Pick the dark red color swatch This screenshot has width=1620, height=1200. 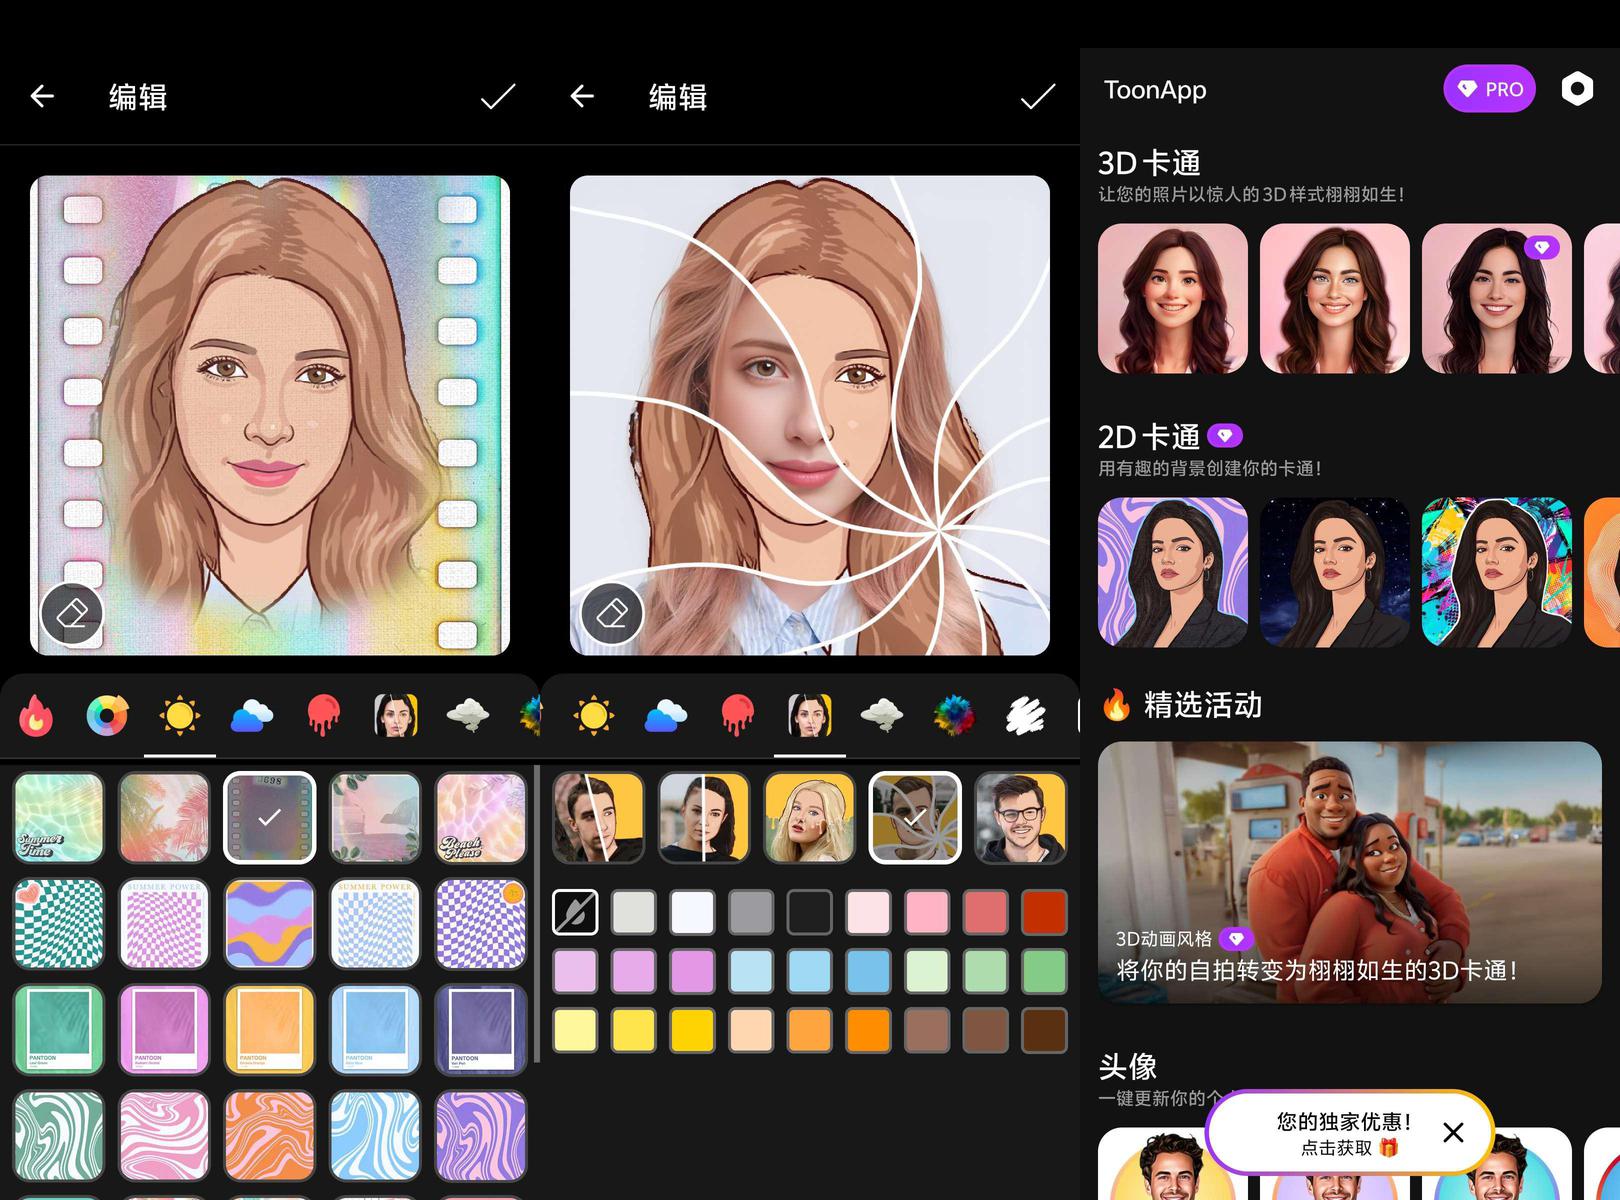coord(1044,912)
